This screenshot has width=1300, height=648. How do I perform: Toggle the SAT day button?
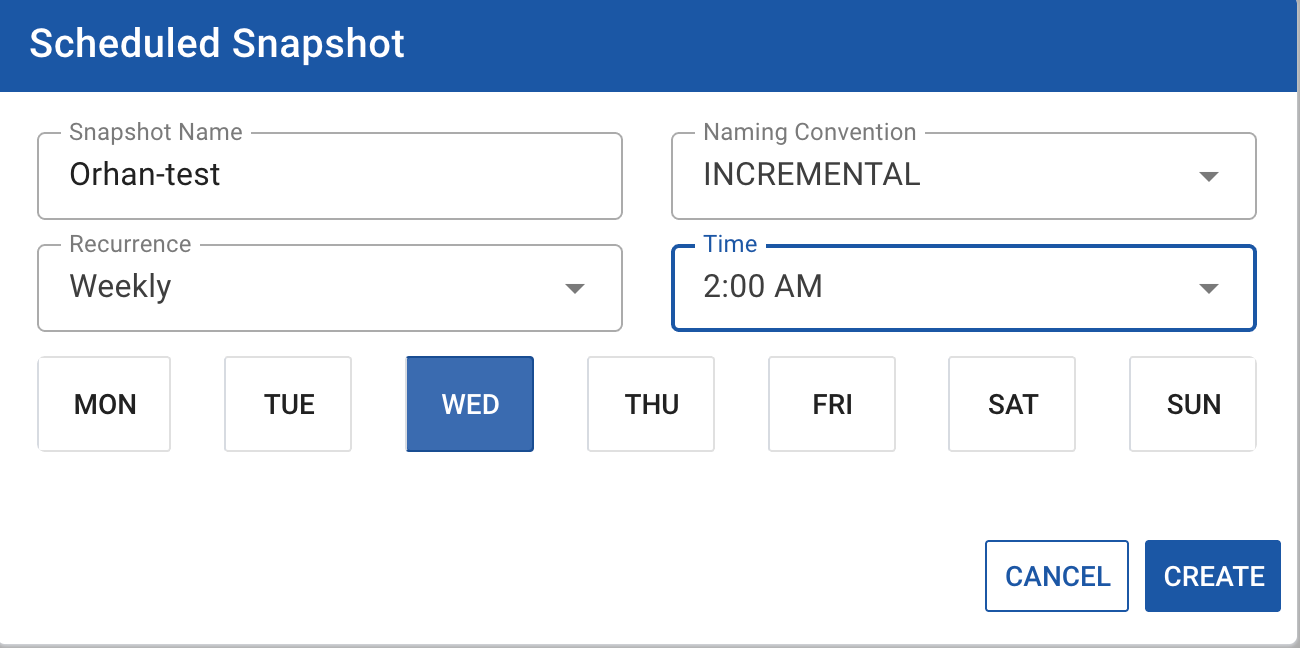1012,404
